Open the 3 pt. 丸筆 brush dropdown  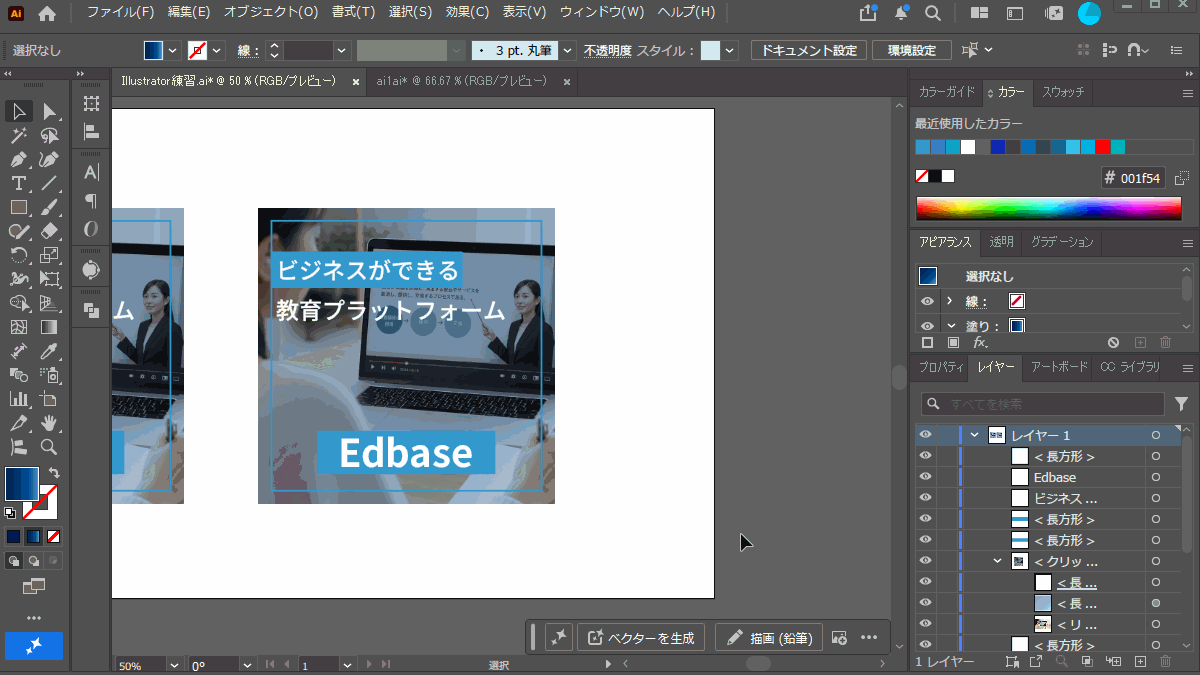tap(568, 50)
